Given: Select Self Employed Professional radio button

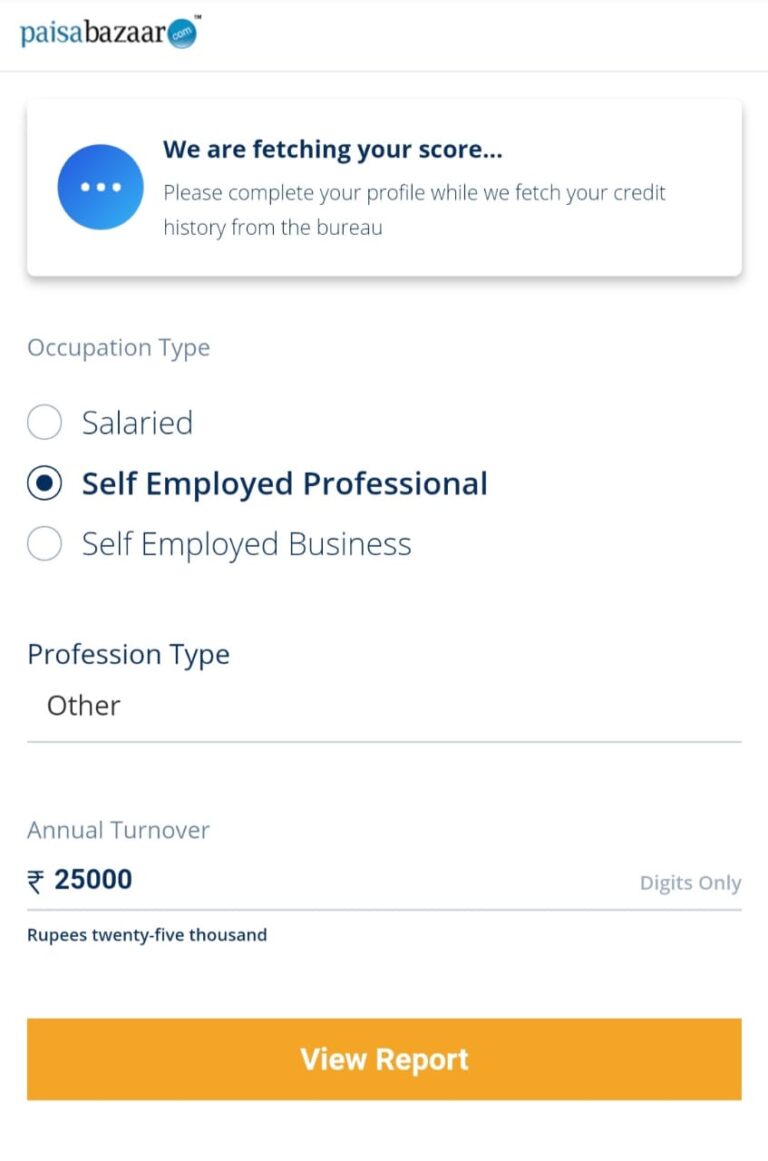Looking at the screenshot, I should (x=44, y=484).
